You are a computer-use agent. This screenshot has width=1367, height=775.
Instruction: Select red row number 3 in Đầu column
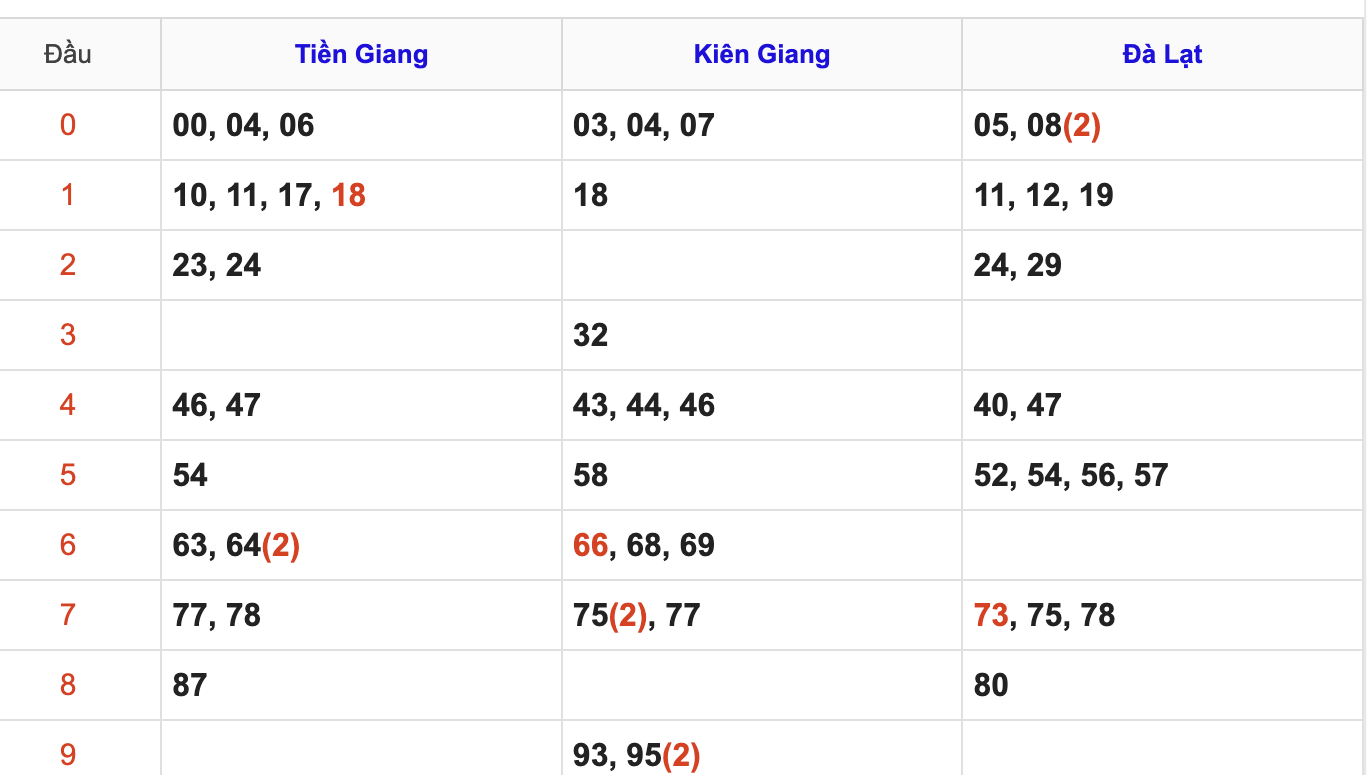click(68, 335)
